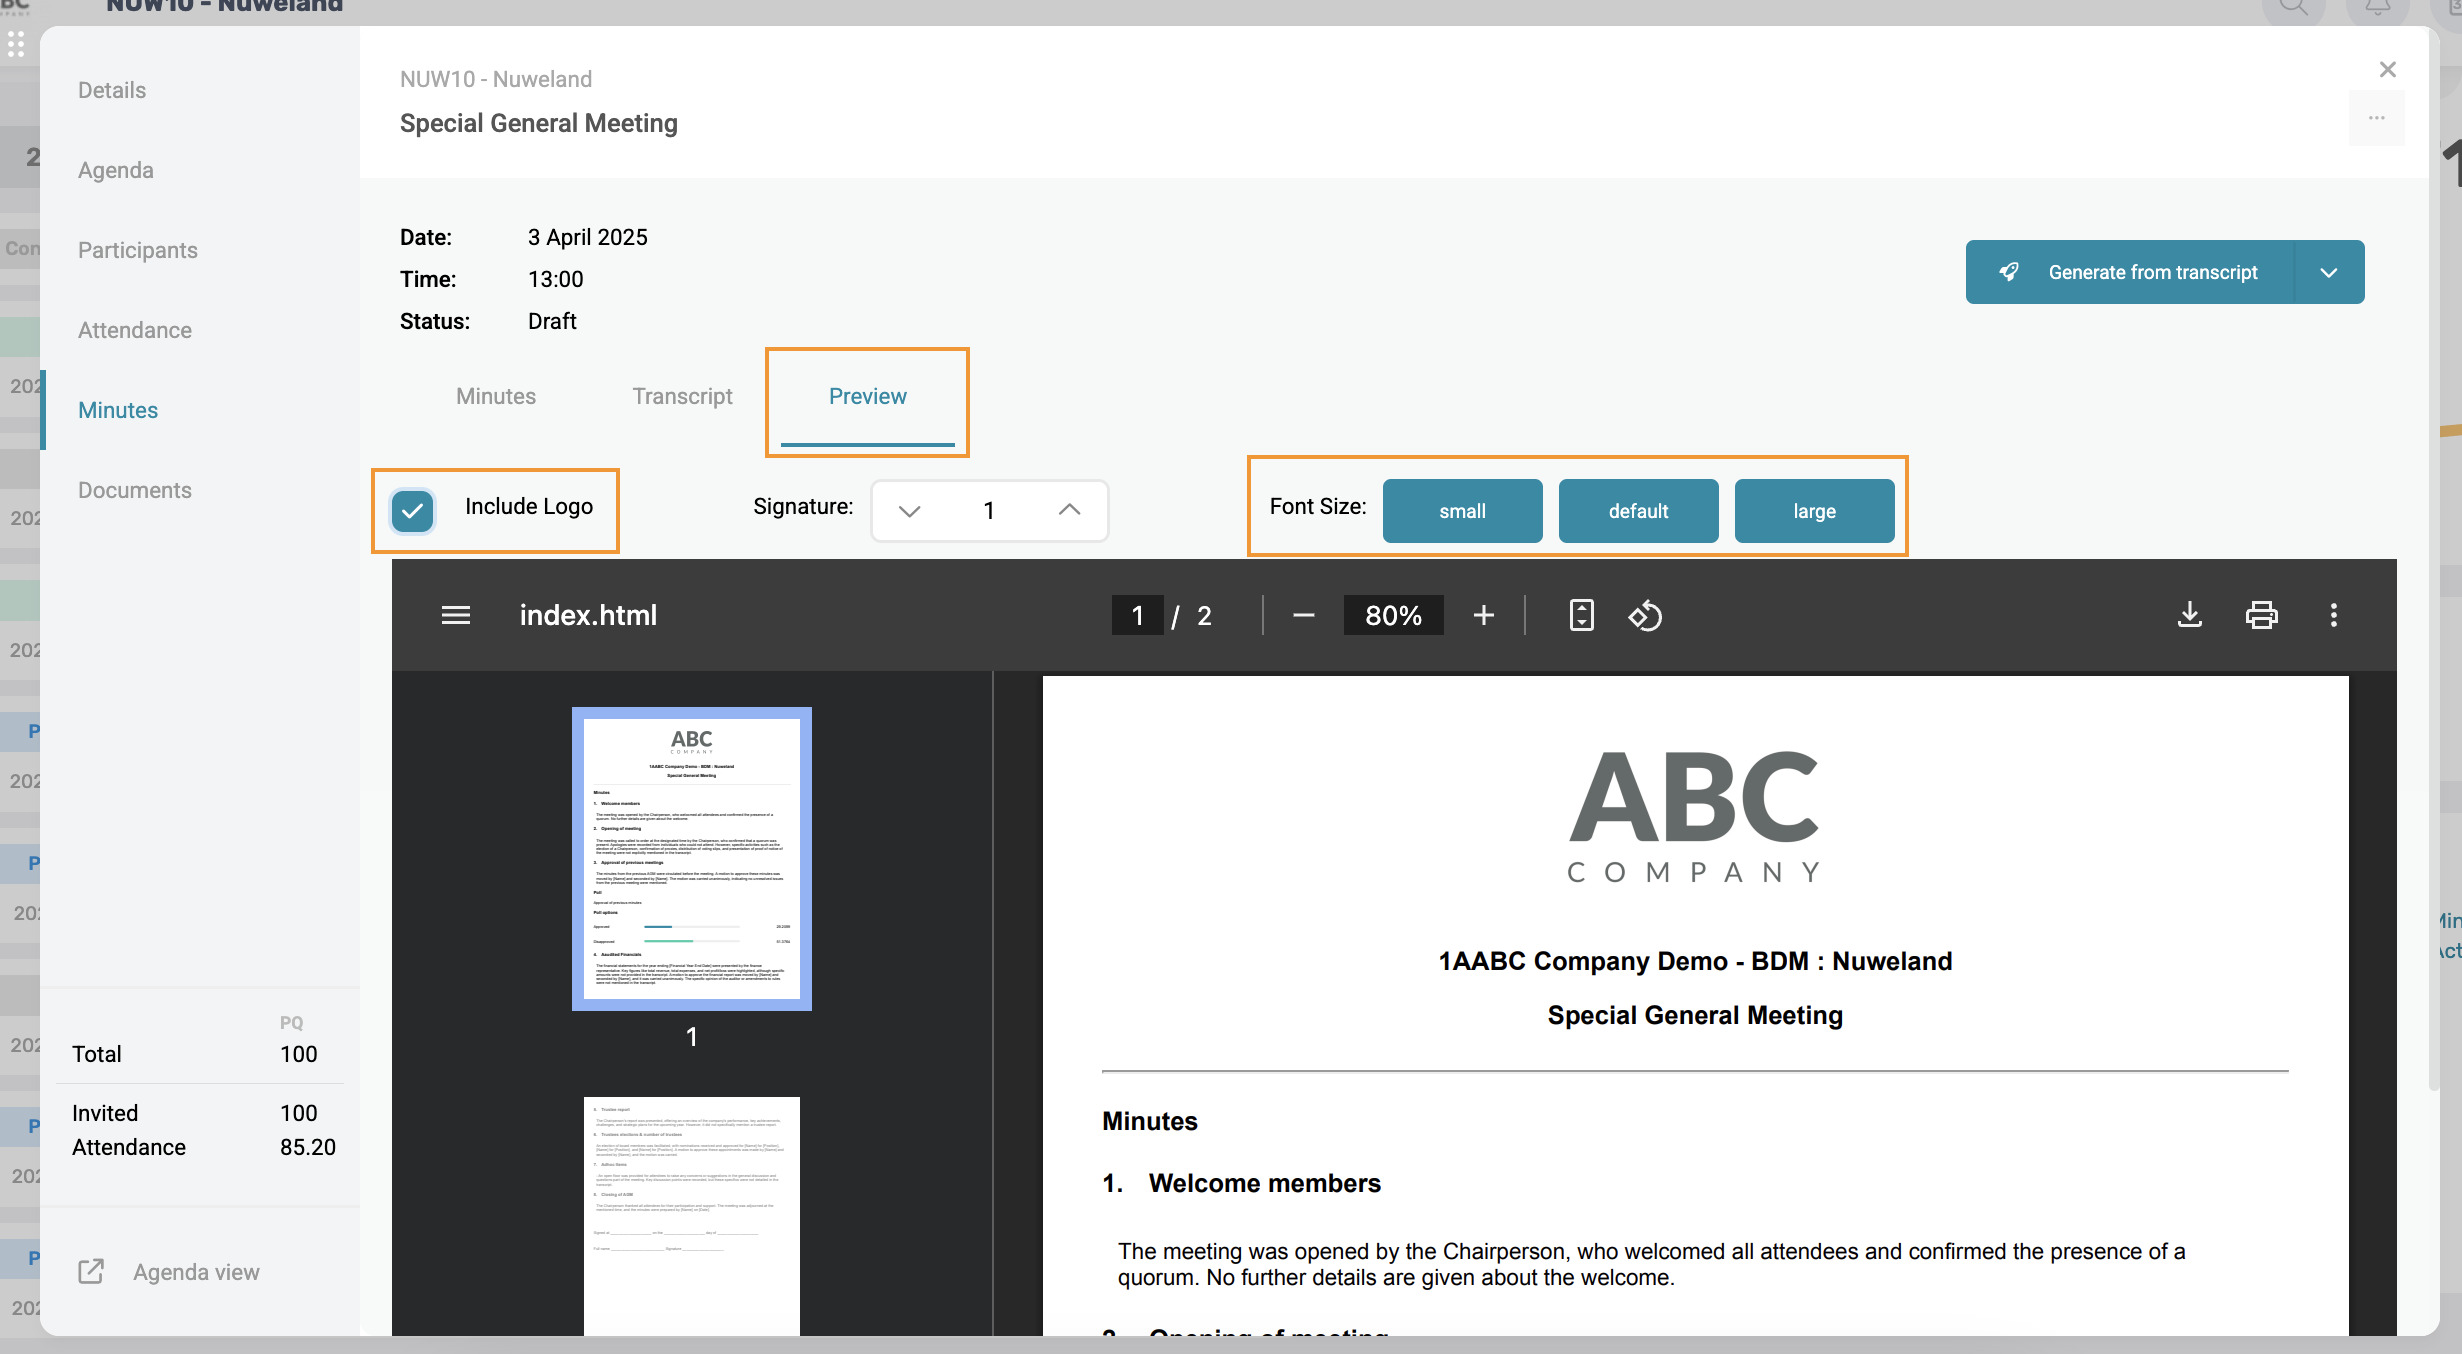Image resolution: width=2462 pixels, height=1354 pixels.
Task: Rotate the PDF counterclockwise
Action: [1645, 615]
